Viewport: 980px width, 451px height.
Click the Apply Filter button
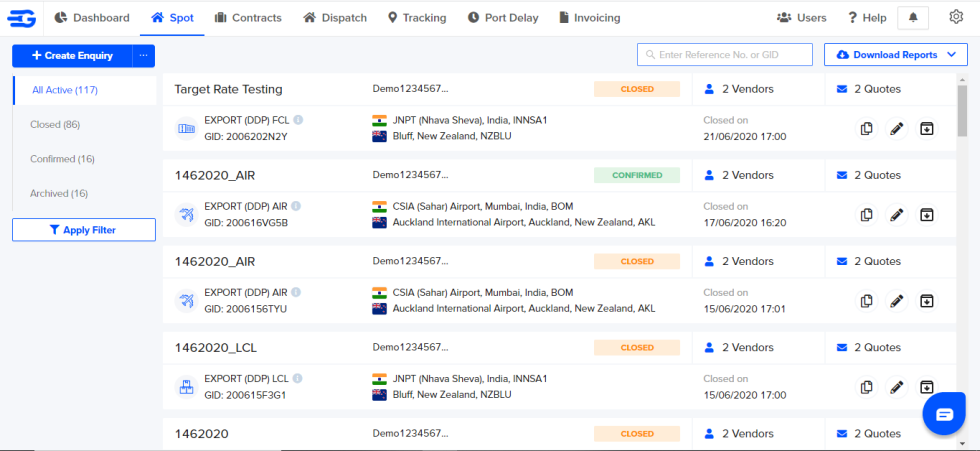point(84,230)
